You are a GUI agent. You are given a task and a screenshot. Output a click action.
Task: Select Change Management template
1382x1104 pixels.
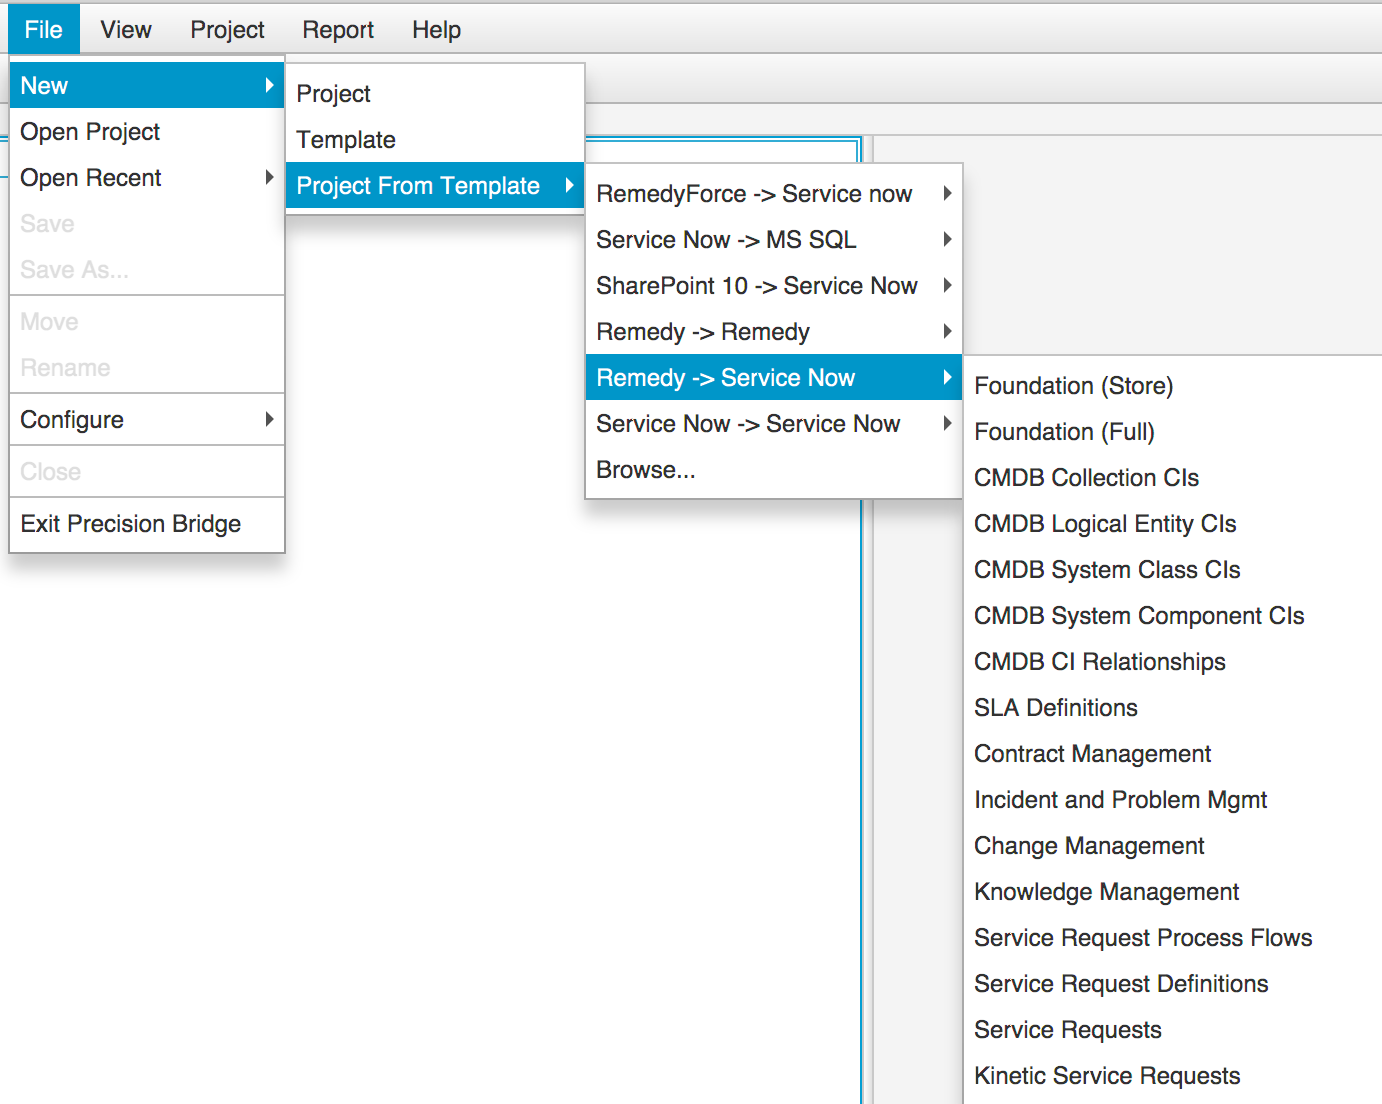1173,845
